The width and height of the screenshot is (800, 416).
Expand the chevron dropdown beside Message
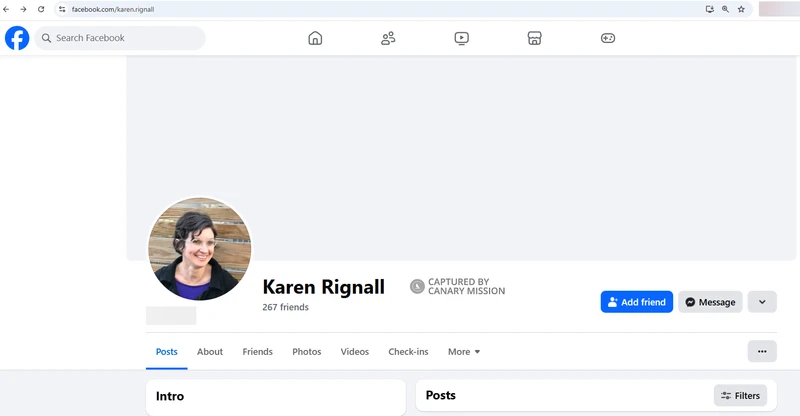coord(762,302)
